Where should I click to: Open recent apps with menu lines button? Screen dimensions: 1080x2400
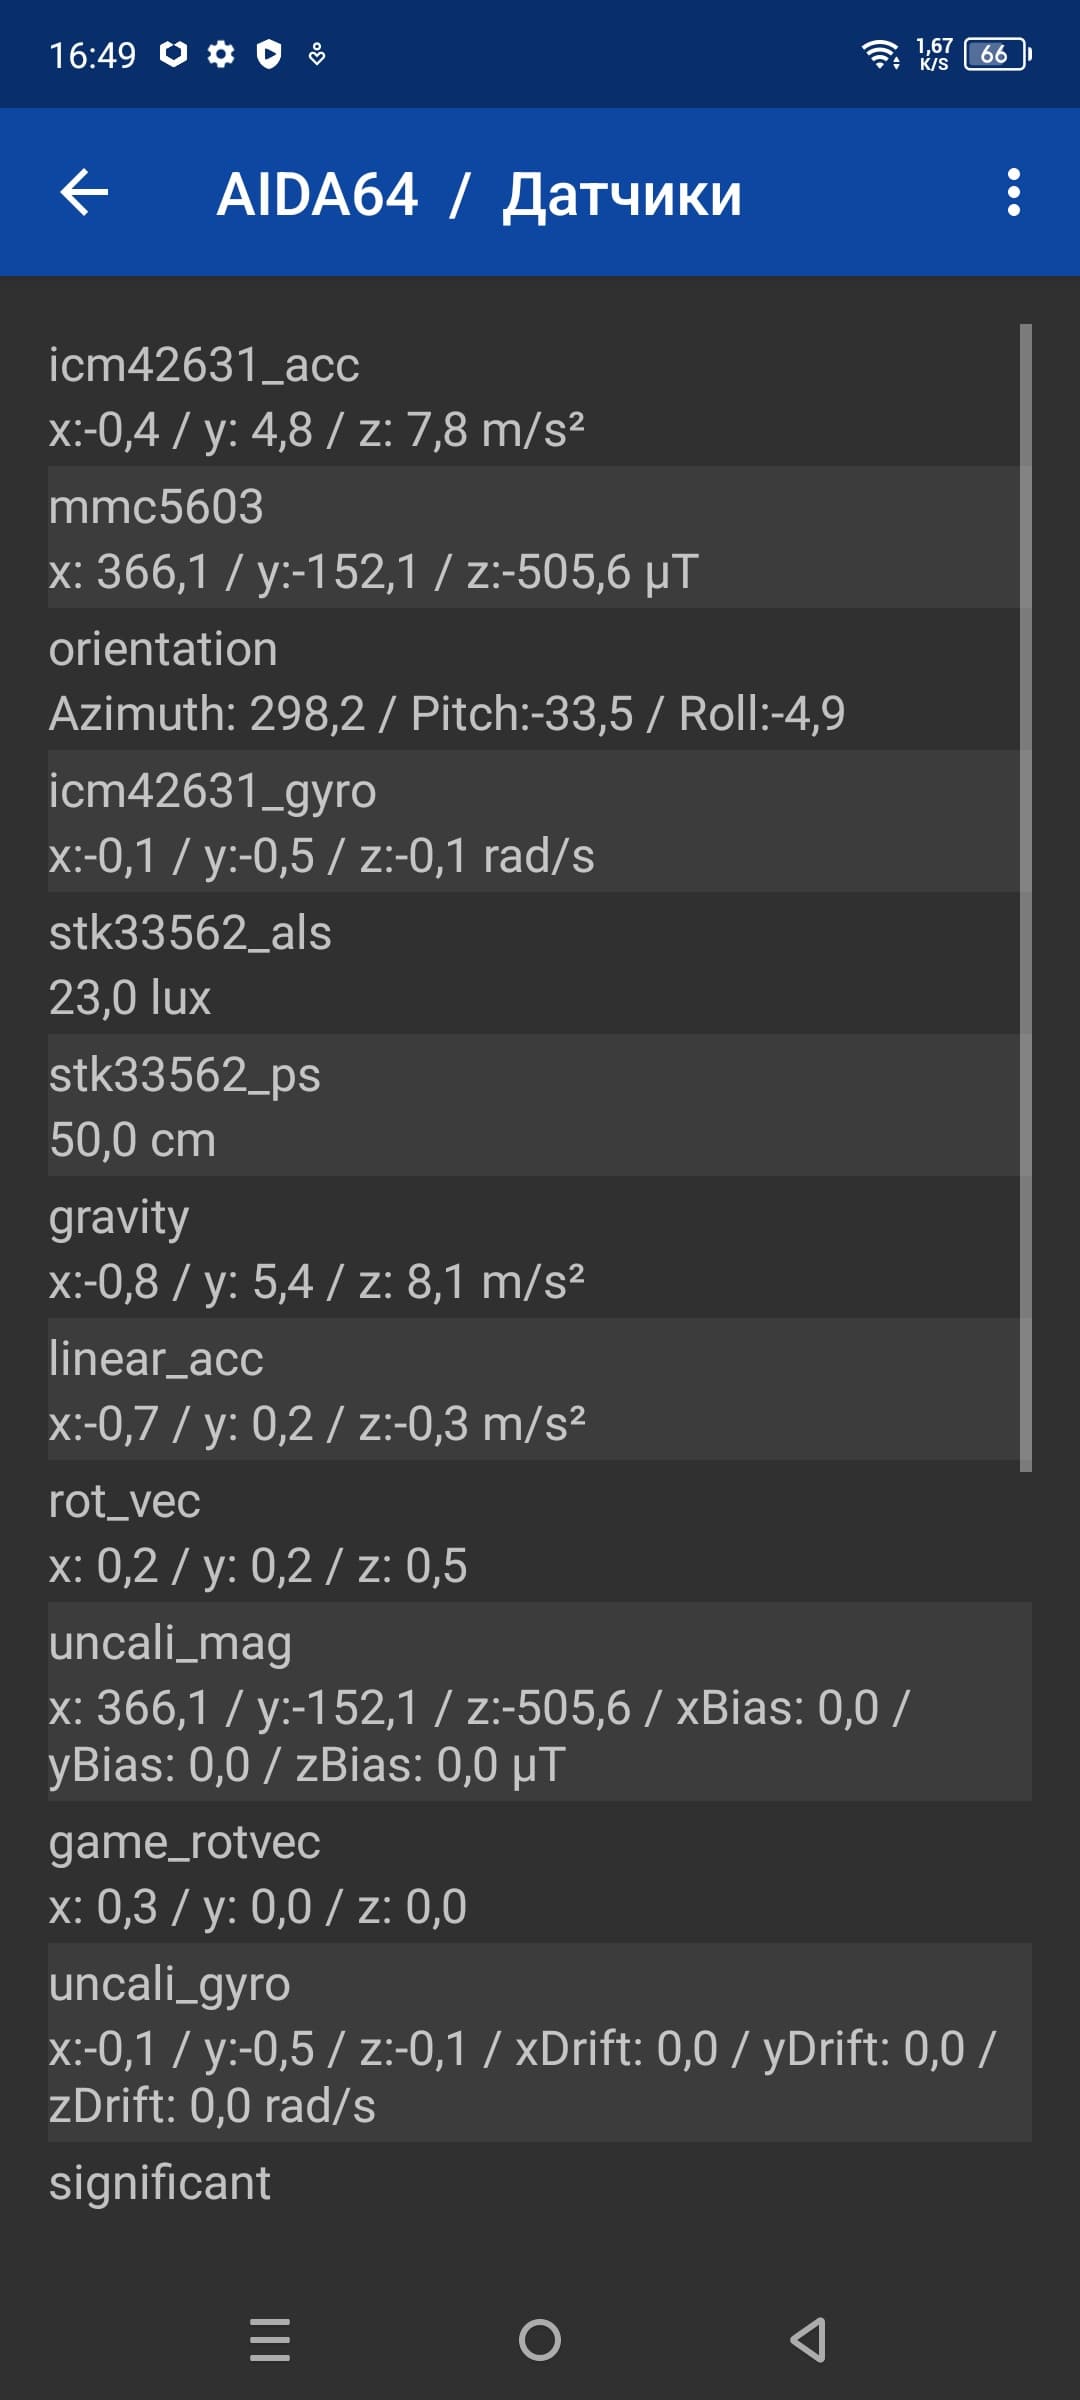270,2340
